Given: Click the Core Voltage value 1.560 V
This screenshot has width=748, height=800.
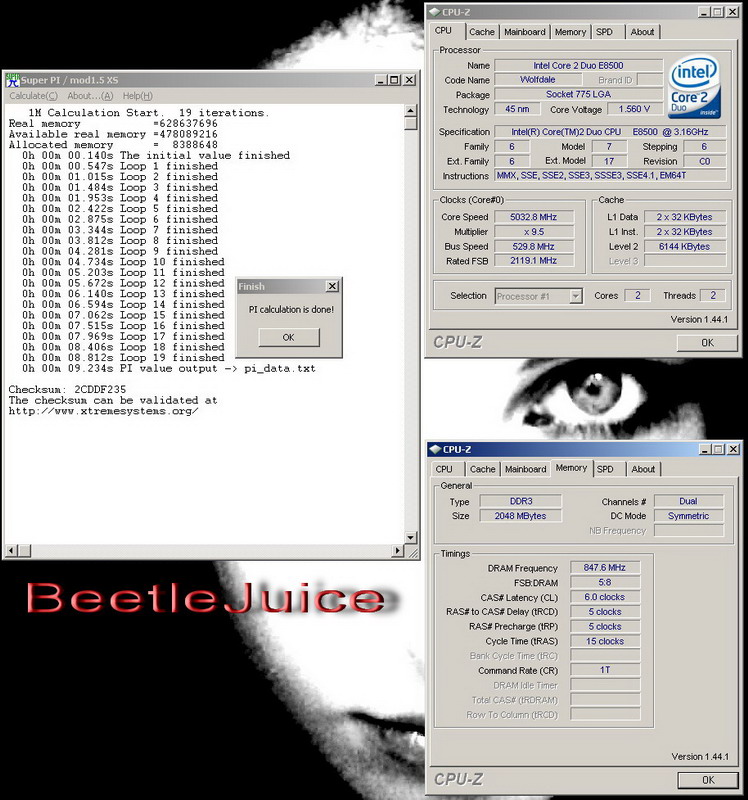Looking at the screenshot, I should [634, 109].
